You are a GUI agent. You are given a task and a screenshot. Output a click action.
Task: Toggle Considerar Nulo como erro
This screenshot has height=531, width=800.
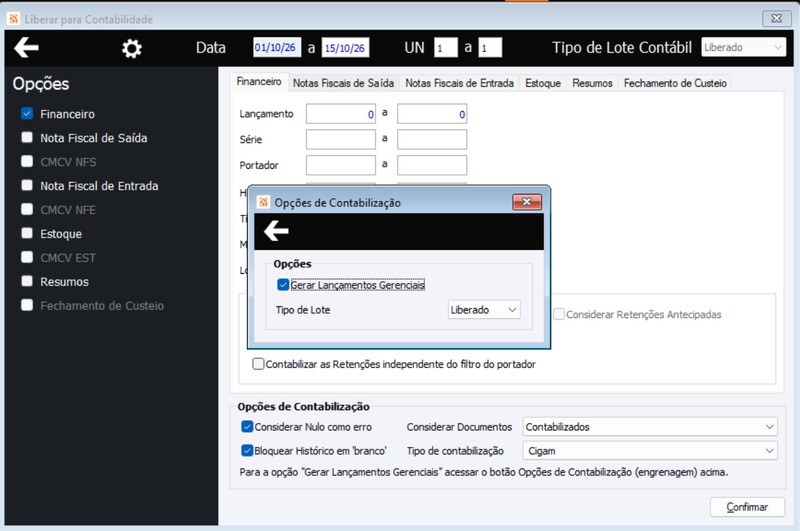247,426
